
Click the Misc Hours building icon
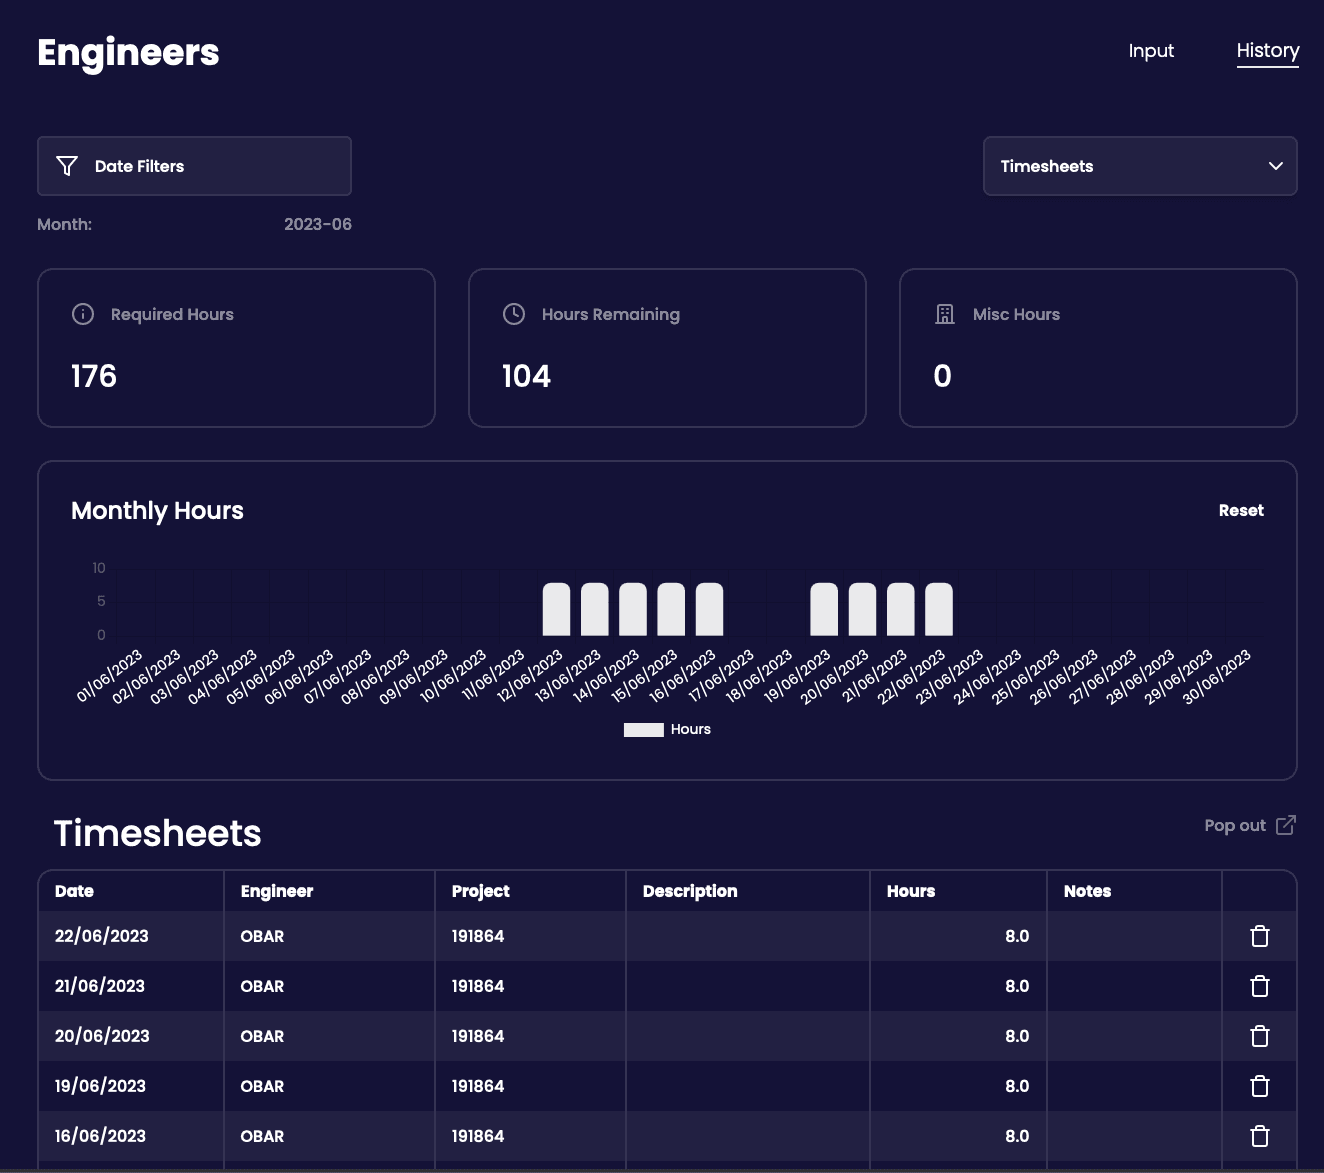(x=945, y=314)
